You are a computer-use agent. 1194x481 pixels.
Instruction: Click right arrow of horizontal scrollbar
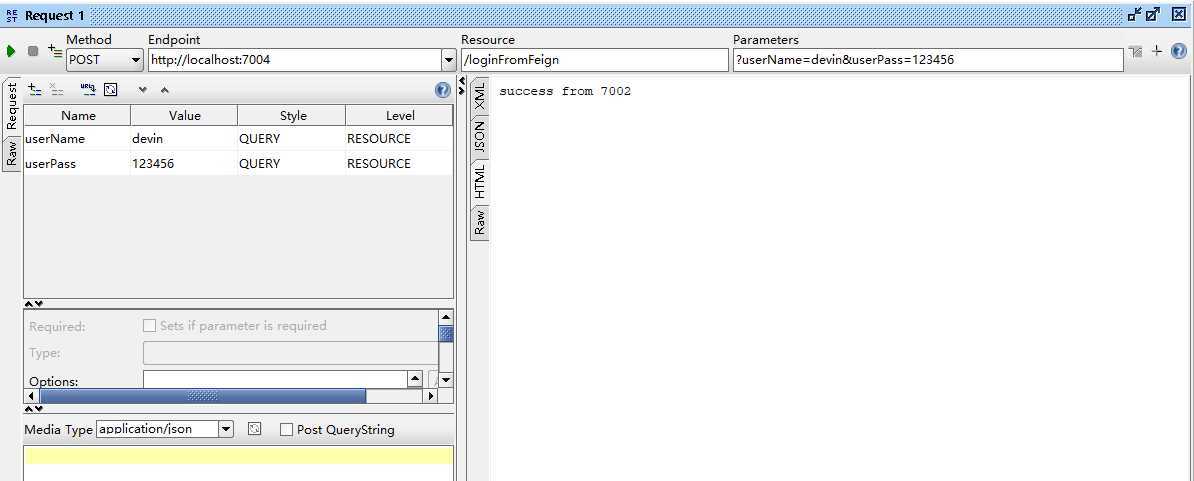tap(431, 396)
